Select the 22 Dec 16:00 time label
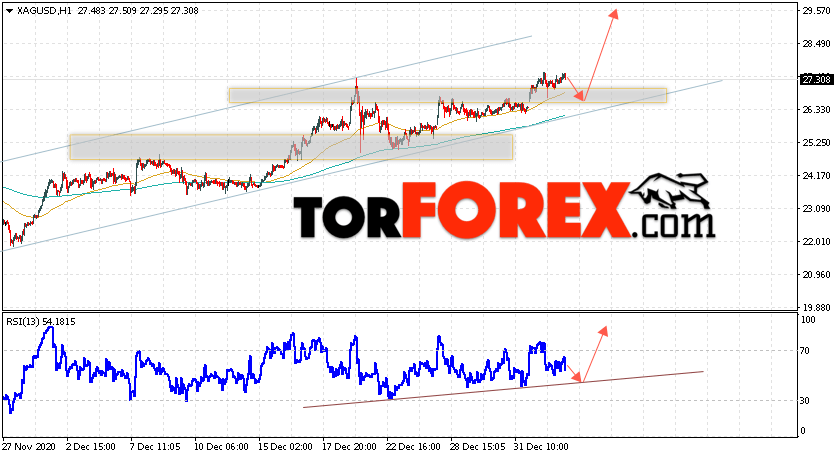This screenshot has height=458, width=838. click(x=413, y=447)
